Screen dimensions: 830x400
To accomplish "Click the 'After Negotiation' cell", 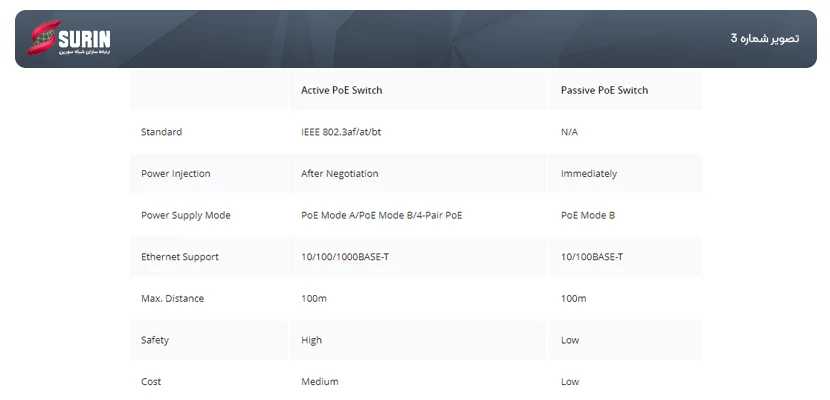I will click(340, 174).
